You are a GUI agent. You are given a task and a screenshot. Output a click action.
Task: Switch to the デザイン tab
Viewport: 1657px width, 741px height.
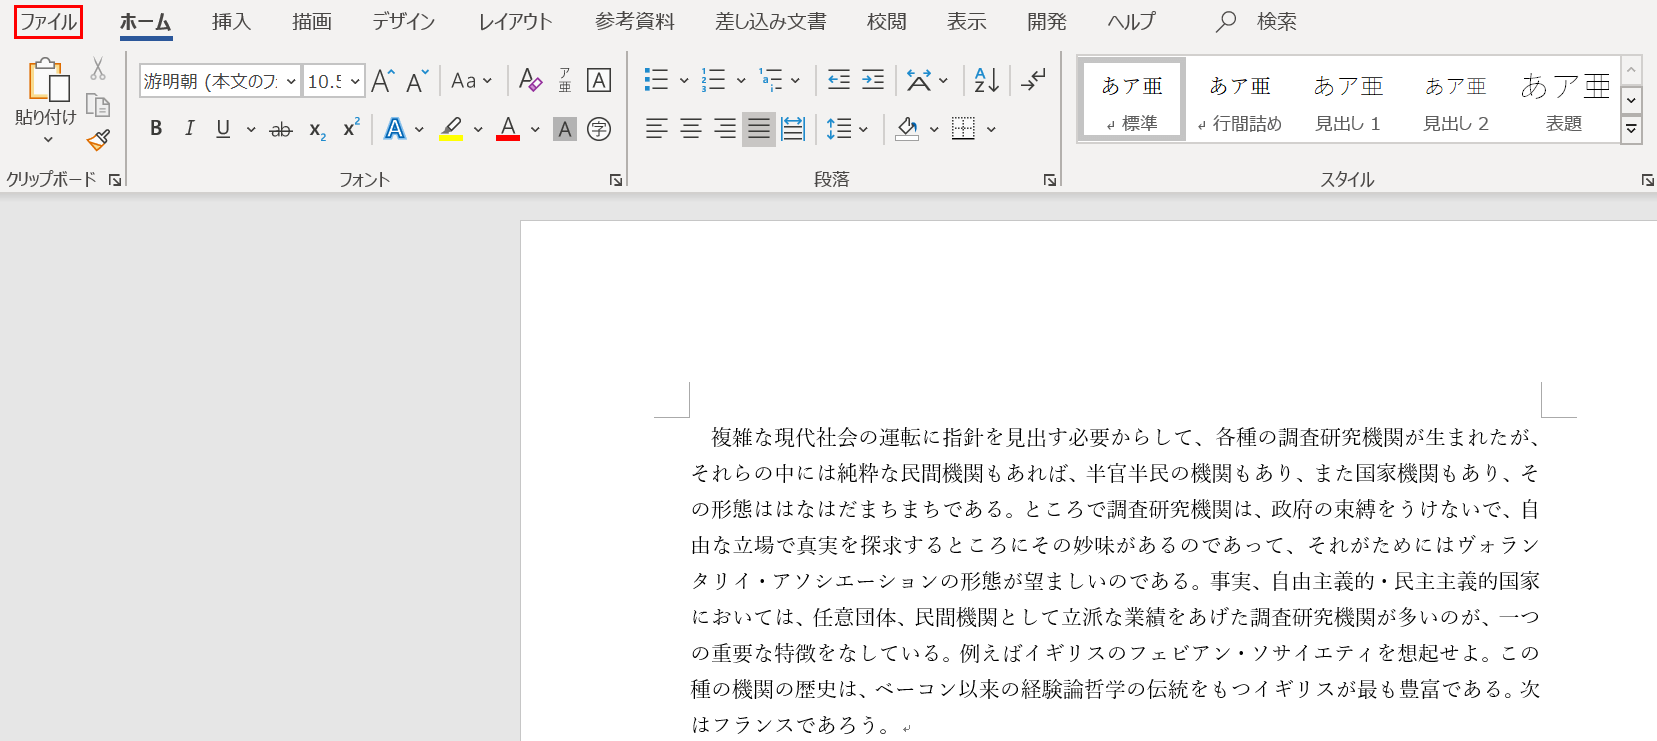(x=404, y=22)
